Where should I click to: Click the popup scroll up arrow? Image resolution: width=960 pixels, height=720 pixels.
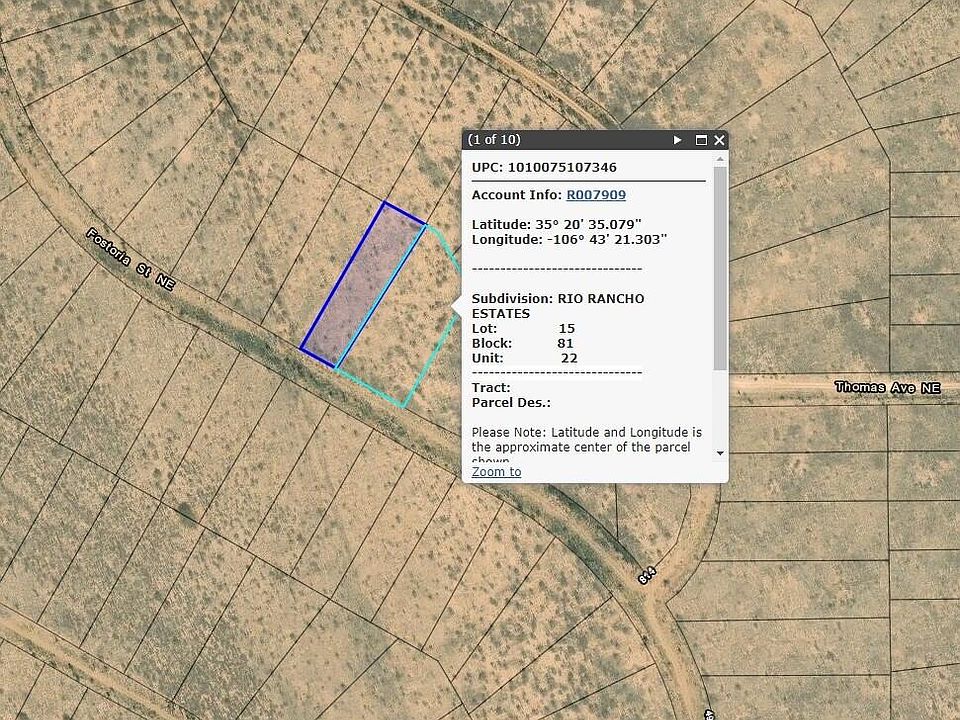(720, 158)
